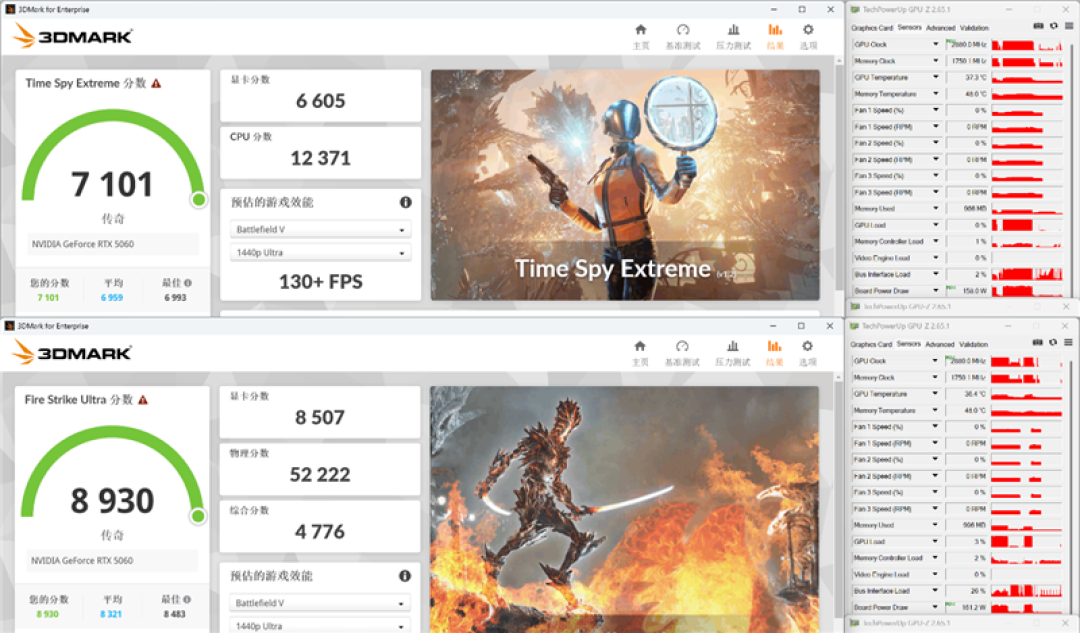1080x633 pixels.
Task: Expand GPU Temperature sensor dropdown reading 37.3 °C
Action: pyautogui.click(x=935, y=77)
